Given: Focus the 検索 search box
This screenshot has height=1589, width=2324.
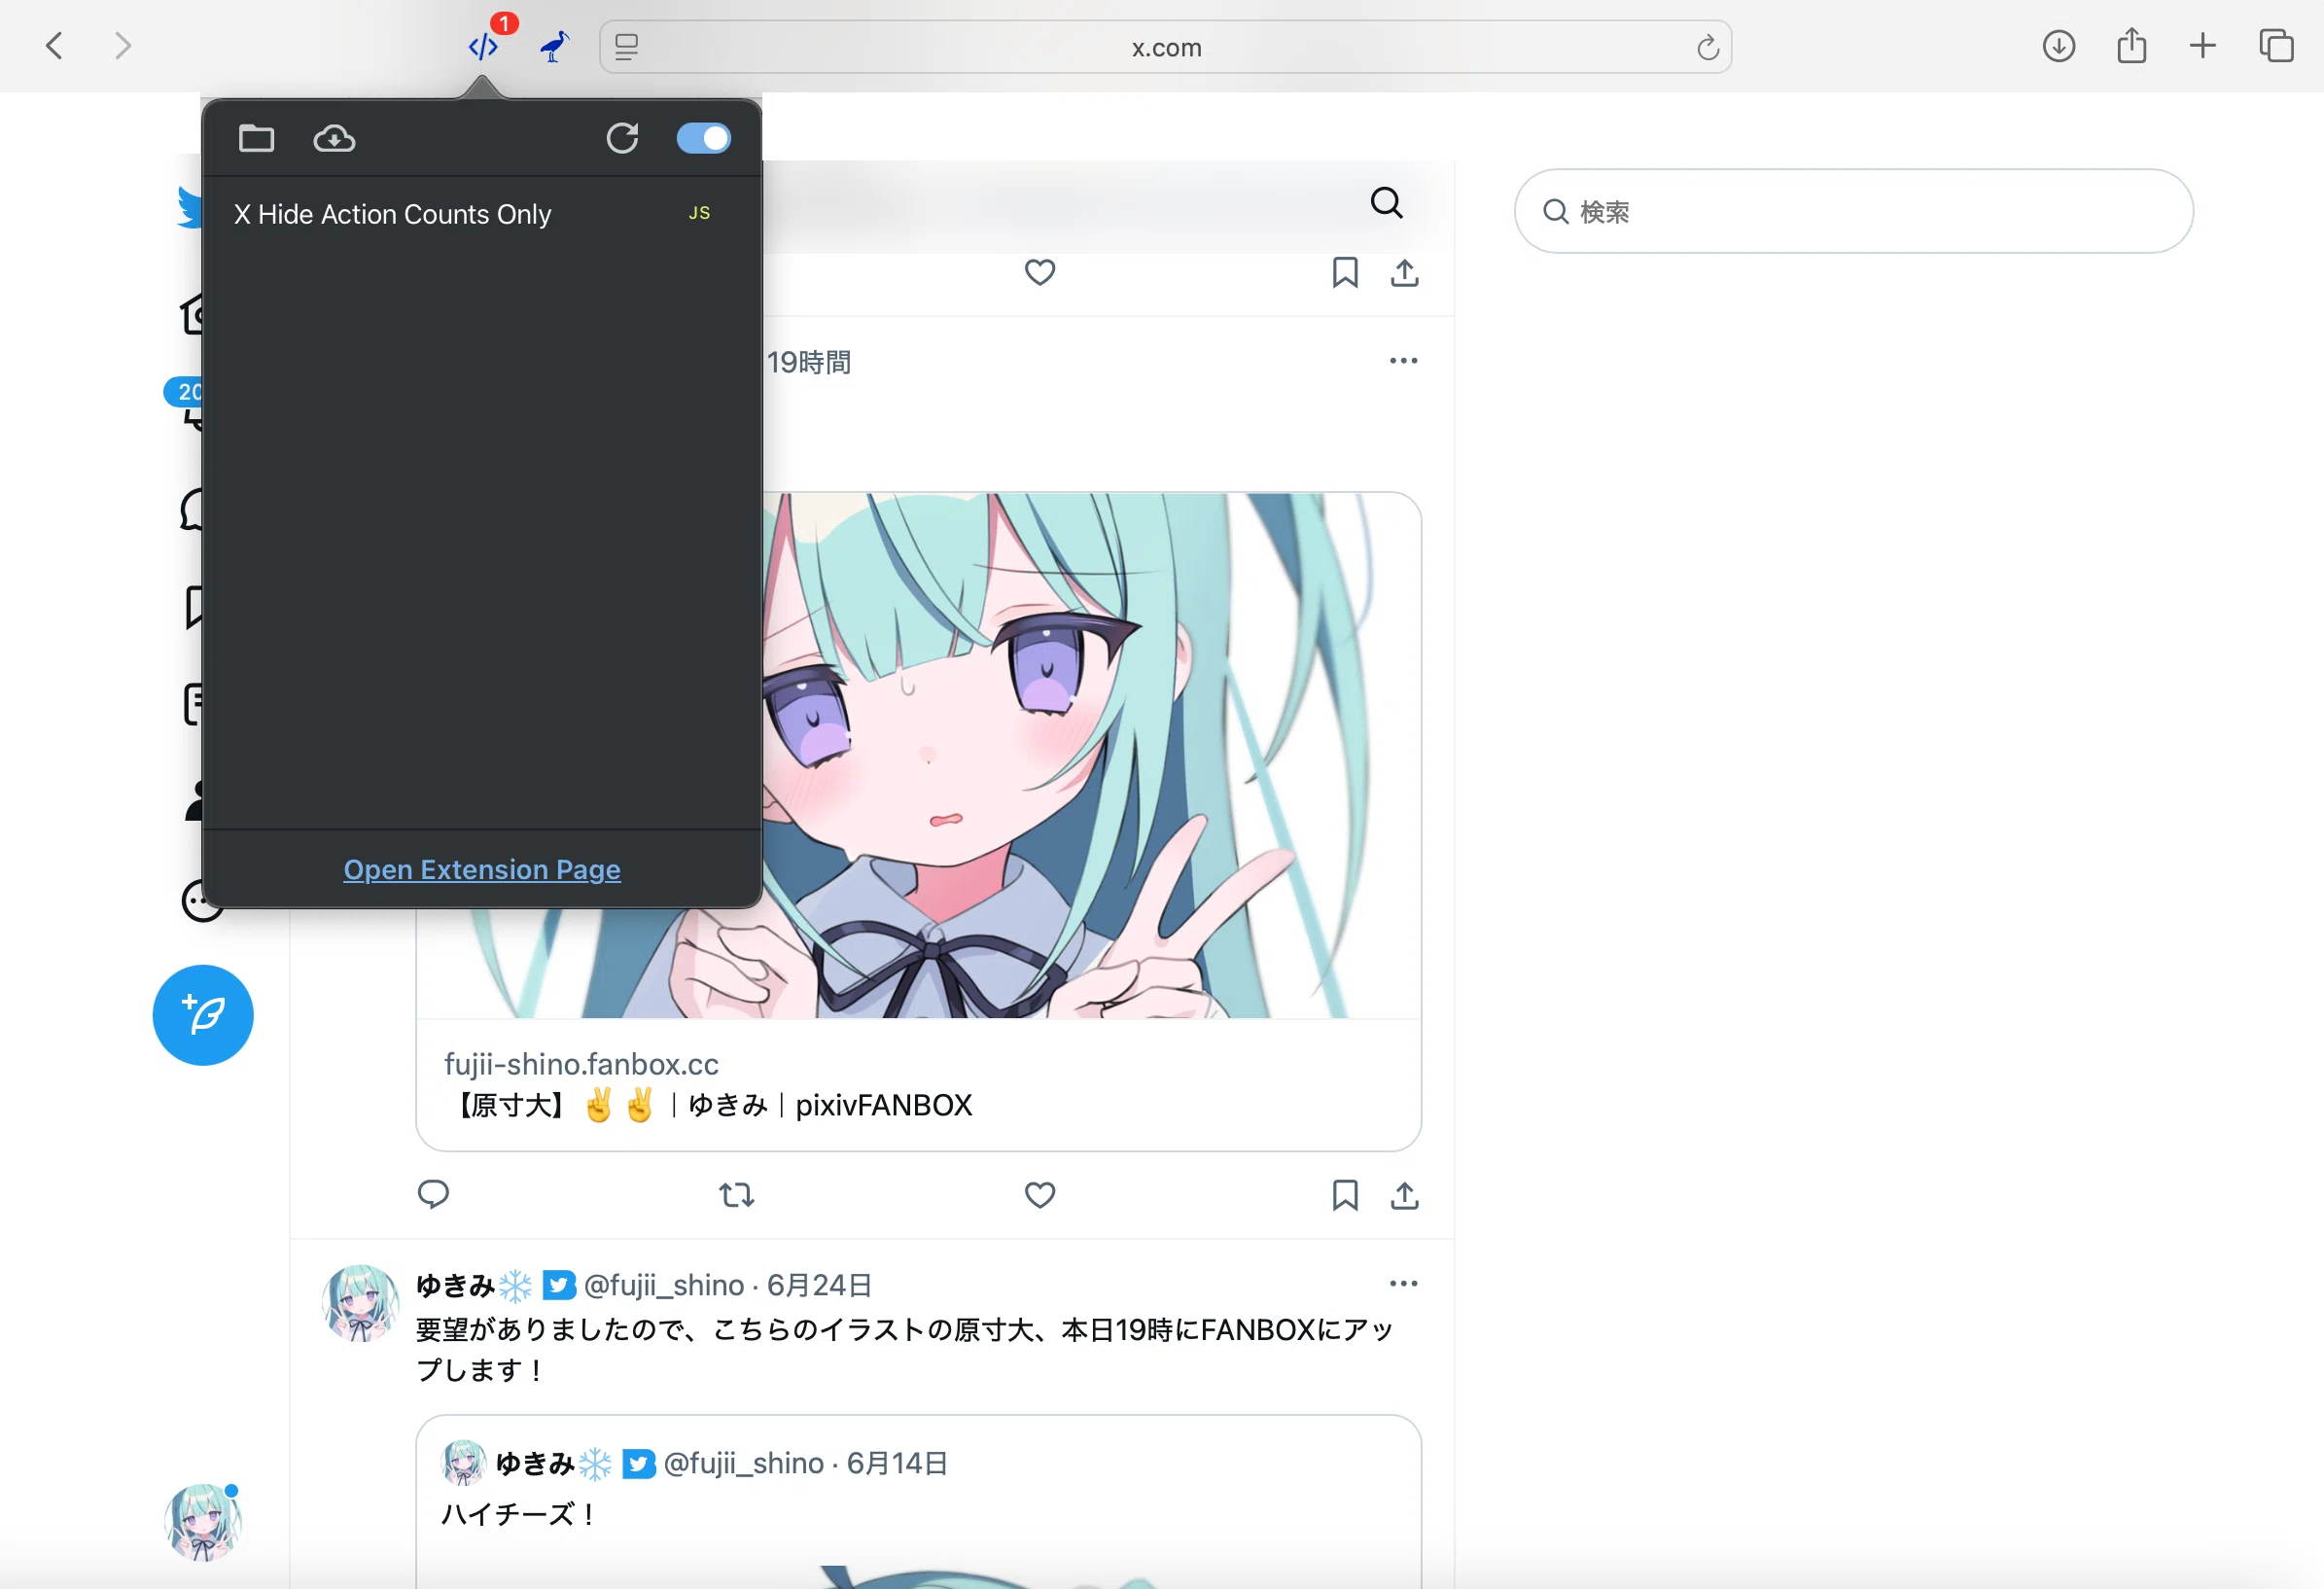Looking at the screenshot, I should (x=1854, y=211).
